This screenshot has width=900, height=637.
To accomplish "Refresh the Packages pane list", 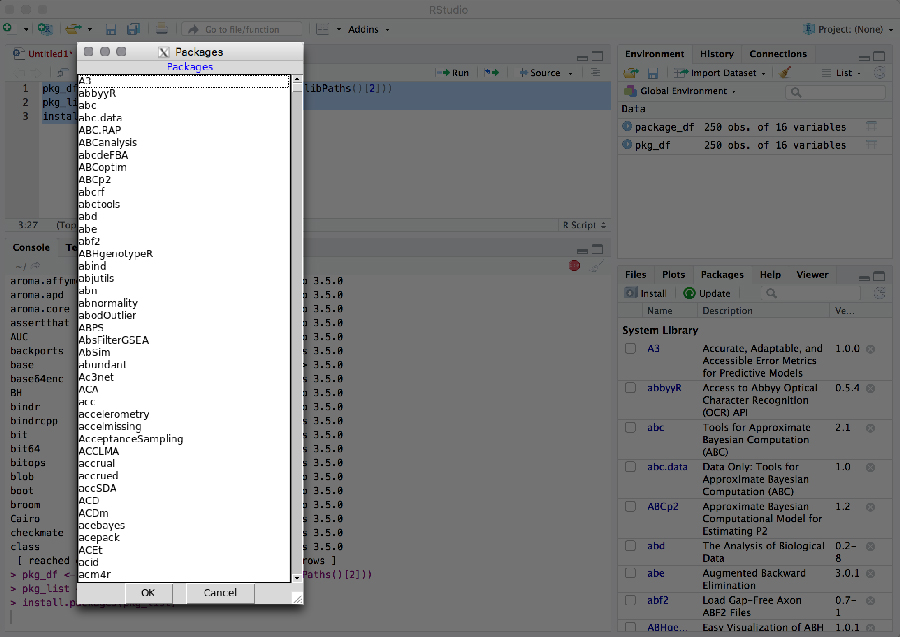I will 879,293.
